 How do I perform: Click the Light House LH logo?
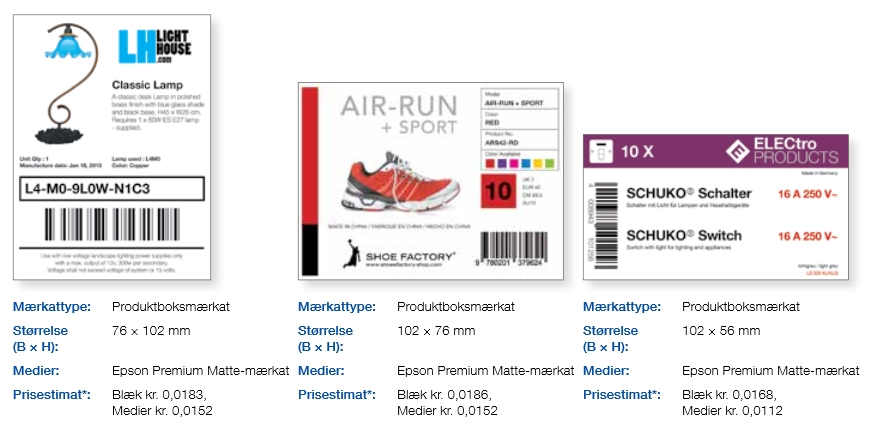tap(154, 46)
